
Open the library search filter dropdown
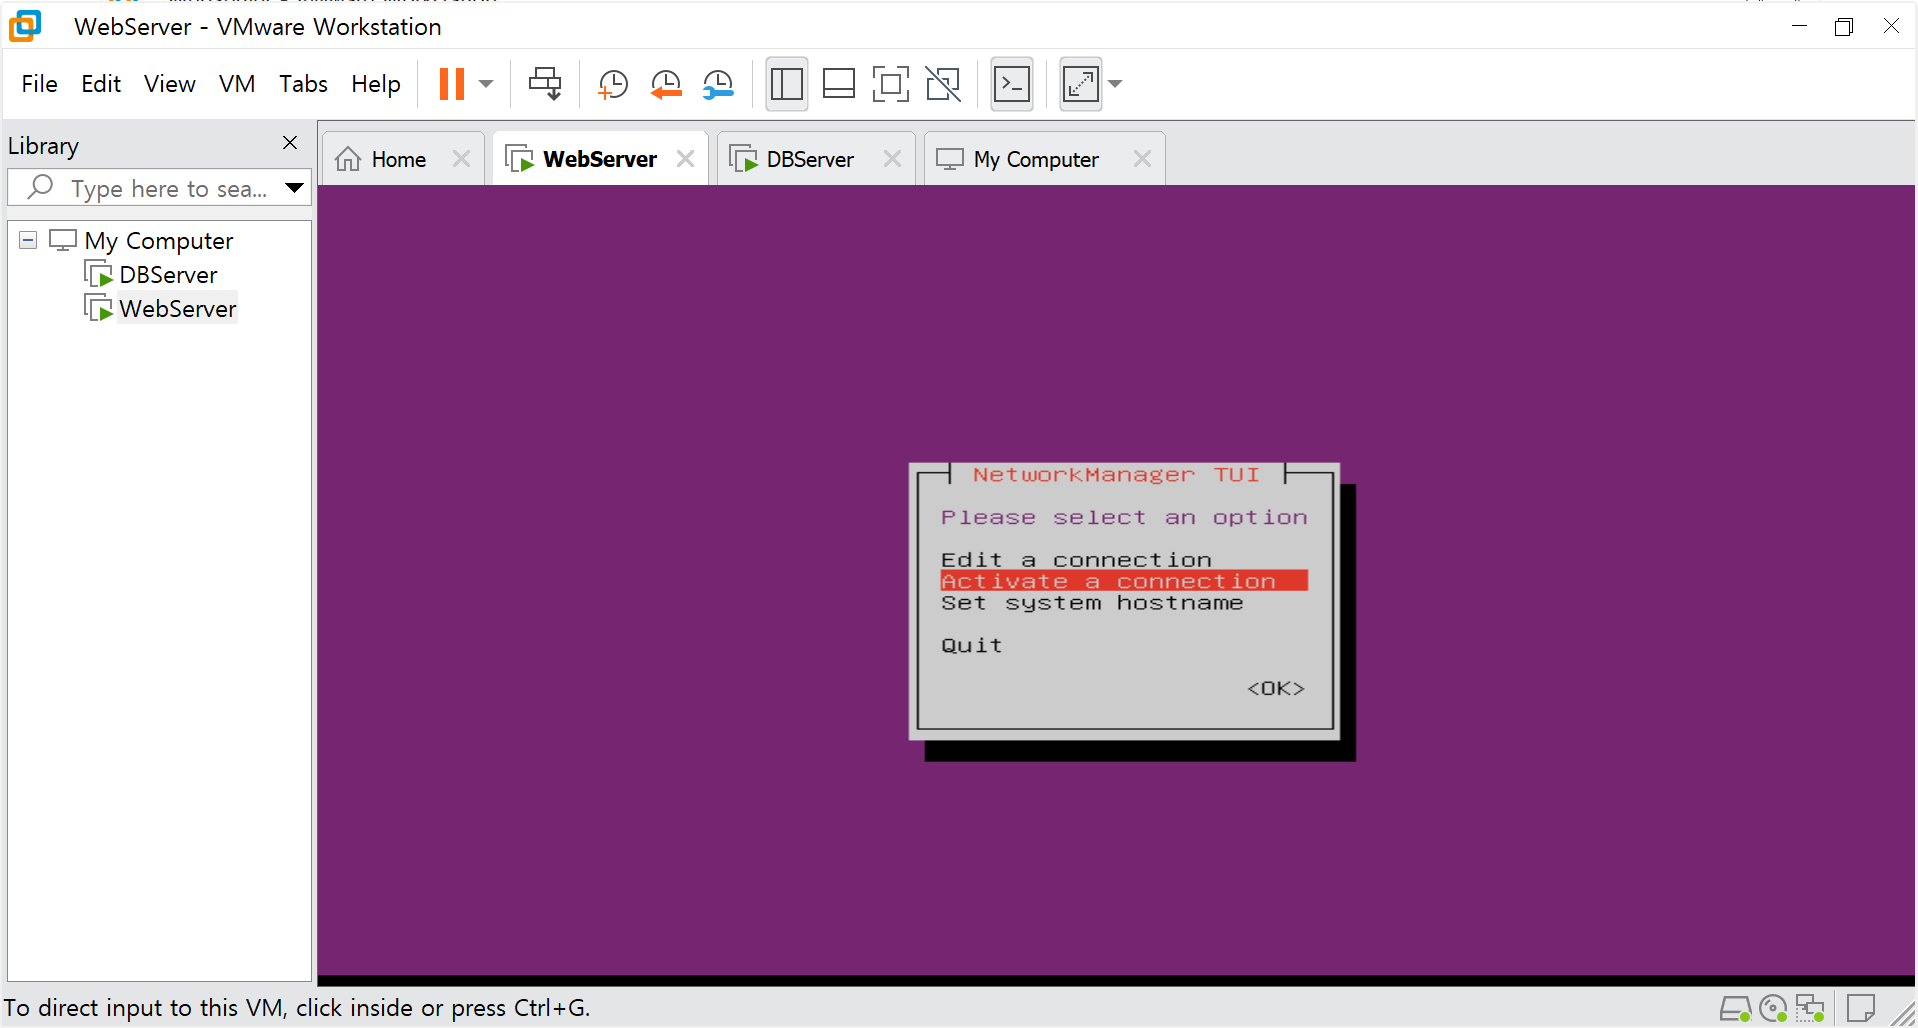(294, 188)
